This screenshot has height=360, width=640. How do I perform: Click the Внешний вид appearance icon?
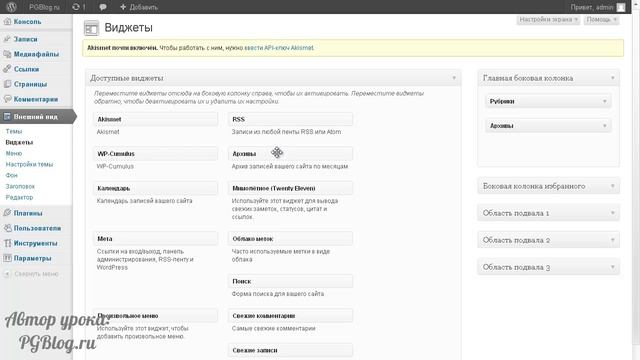[x=7, y=117]
